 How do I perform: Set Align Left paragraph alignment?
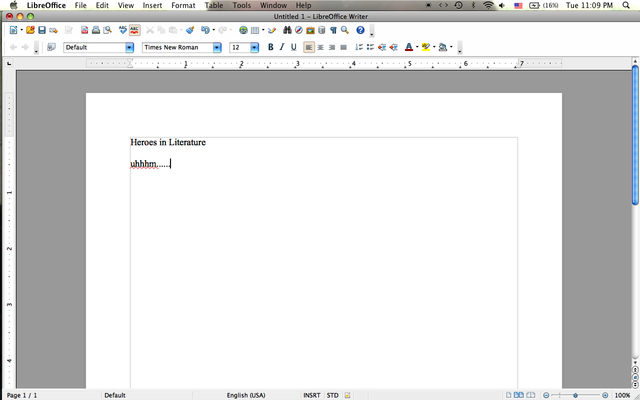309,47
